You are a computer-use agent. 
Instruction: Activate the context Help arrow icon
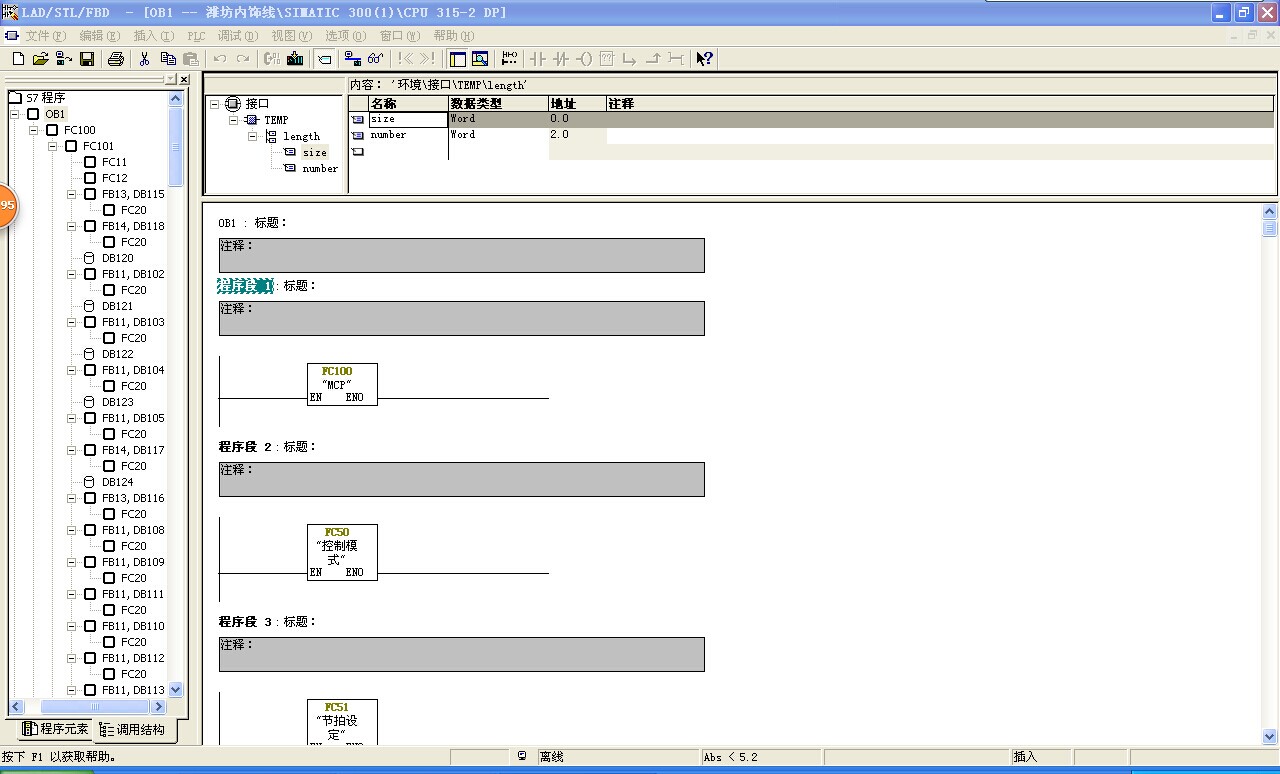point(705,59)
